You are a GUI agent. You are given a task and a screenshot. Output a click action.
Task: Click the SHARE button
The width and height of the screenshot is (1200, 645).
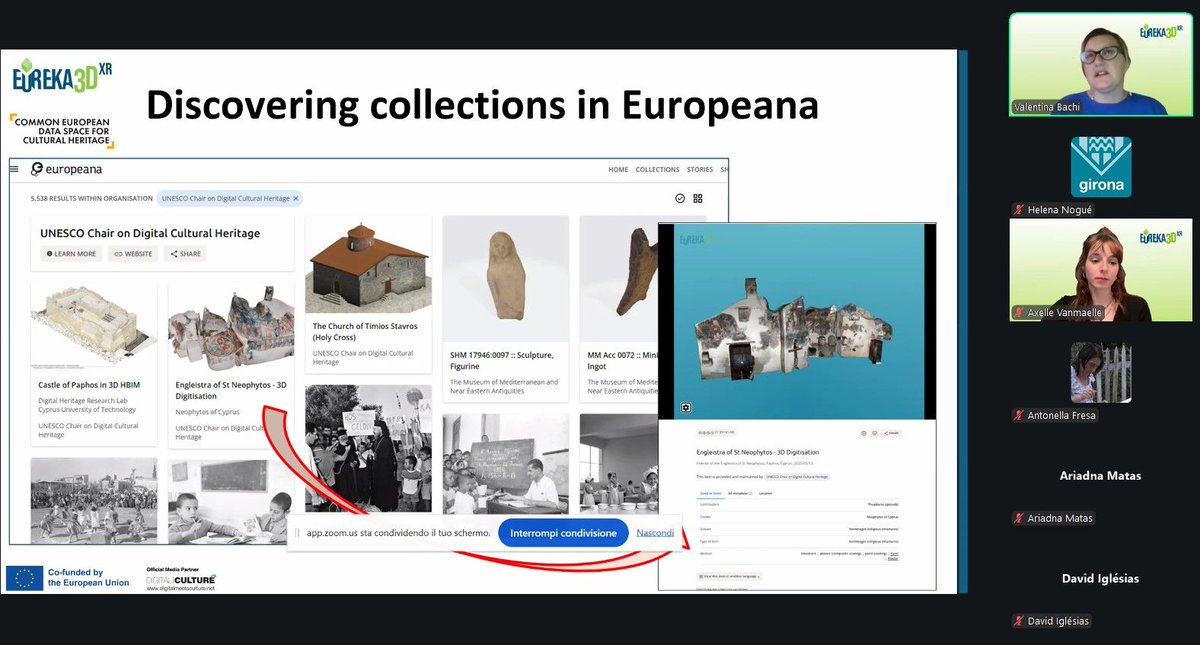click(x=185, y=254)
